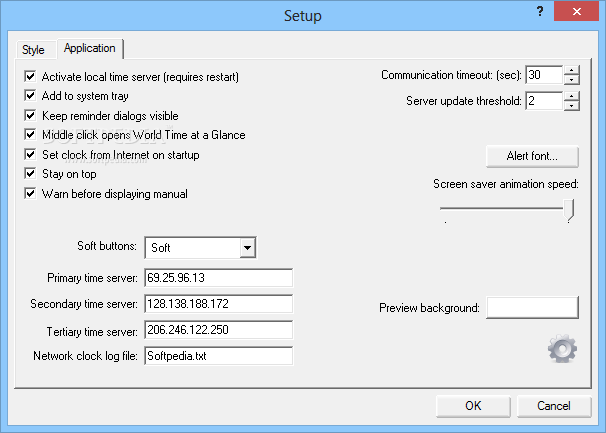606x433 pixels.
Task: Decrease Communication timeout with down arrow
Action: [x=572, y=80]
